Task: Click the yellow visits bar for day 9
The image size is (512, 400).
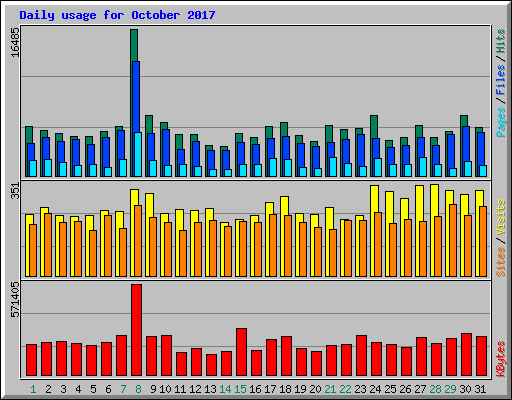Action: pyautogui.click(x=149, y=205)
